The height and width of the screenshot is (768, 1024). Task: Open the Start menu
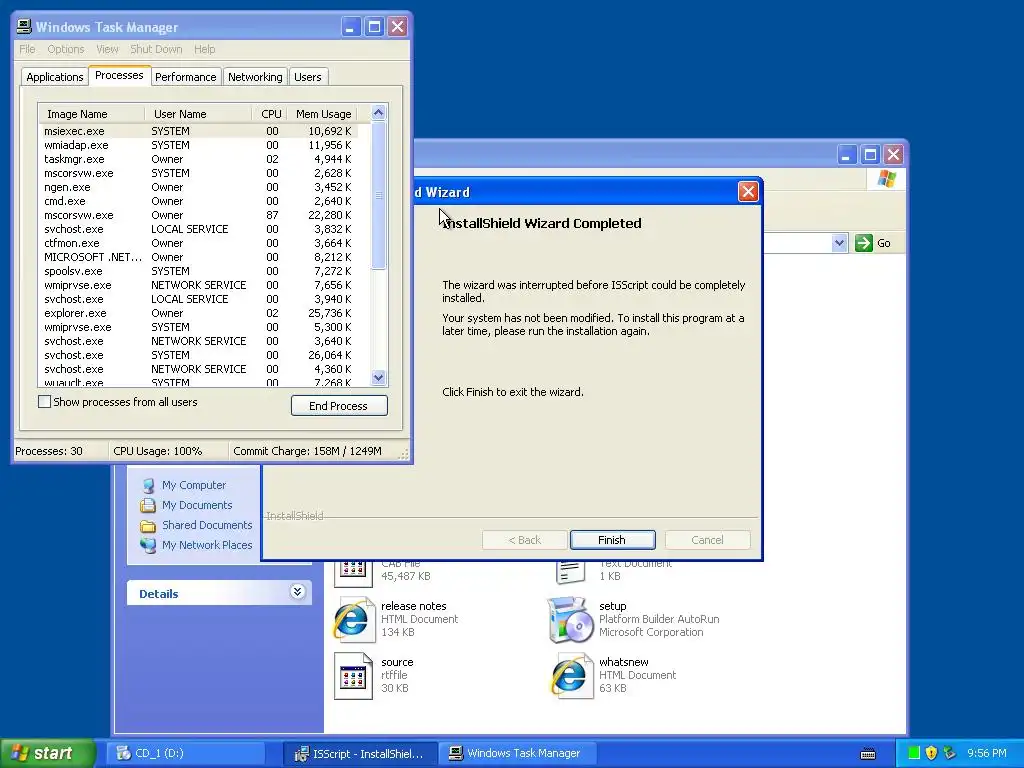pos(48,753)
